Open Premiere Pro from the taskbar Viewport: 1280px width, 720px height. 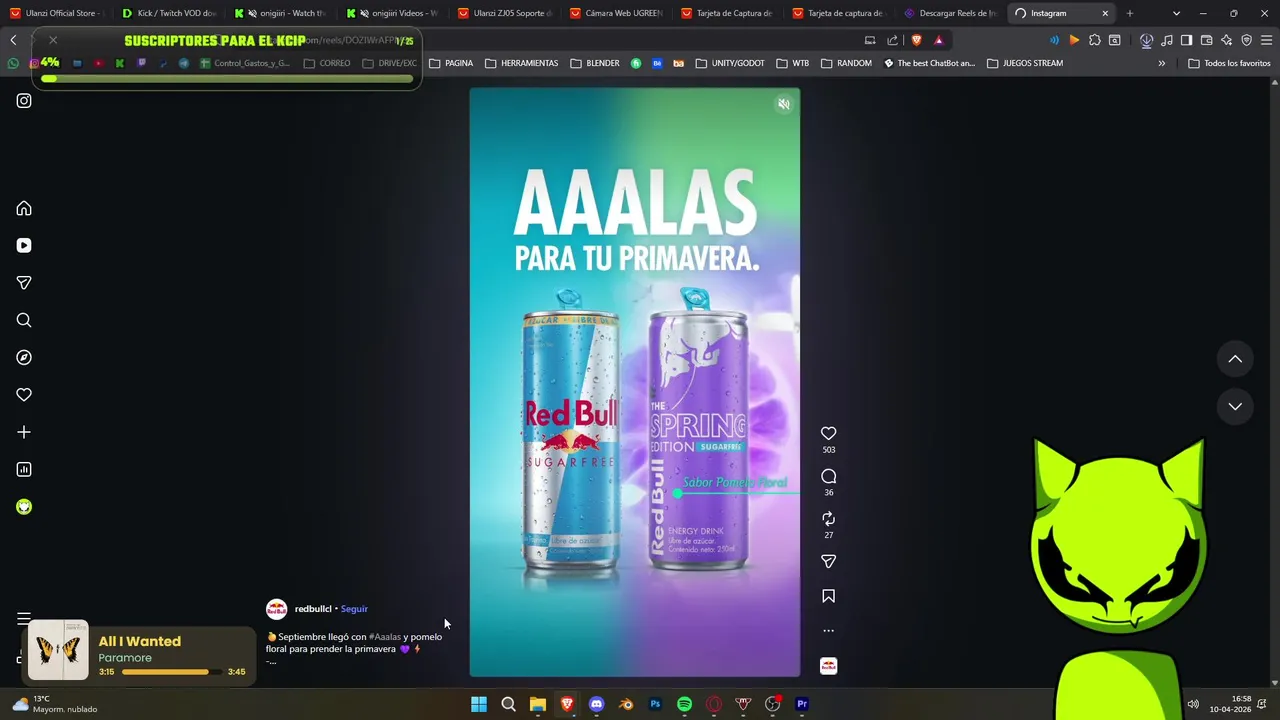(x=802, y=704)
